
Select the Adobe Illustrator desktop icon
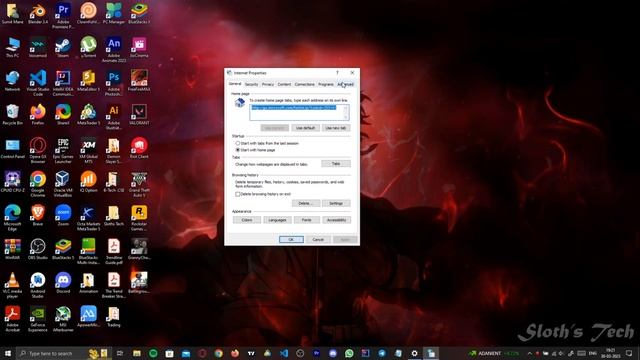[x=113, y=117]
